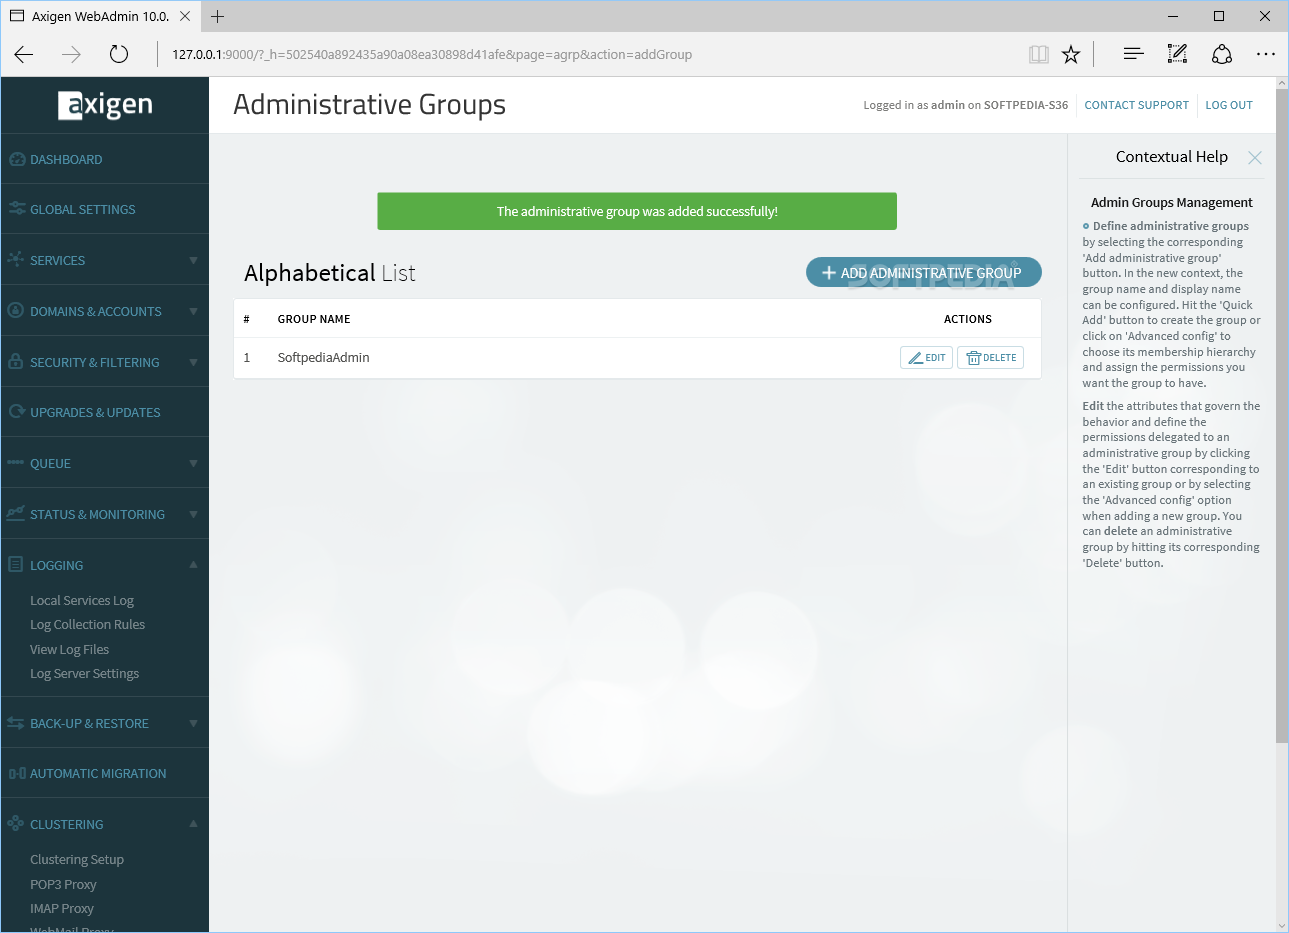
Task: Open the browser more actions menu
Action: tap(1266, 55)
